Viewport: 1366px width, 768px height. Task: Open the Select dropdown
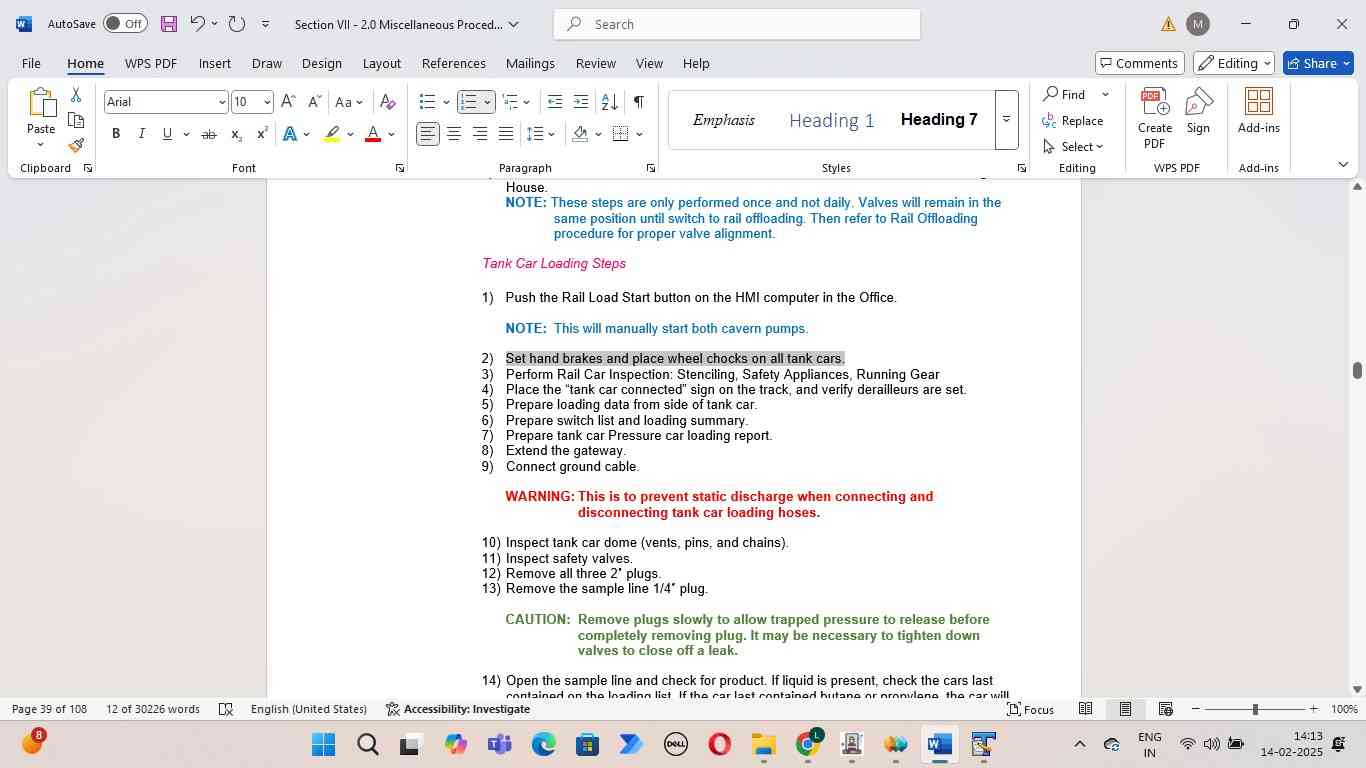tap(1073, 147)
